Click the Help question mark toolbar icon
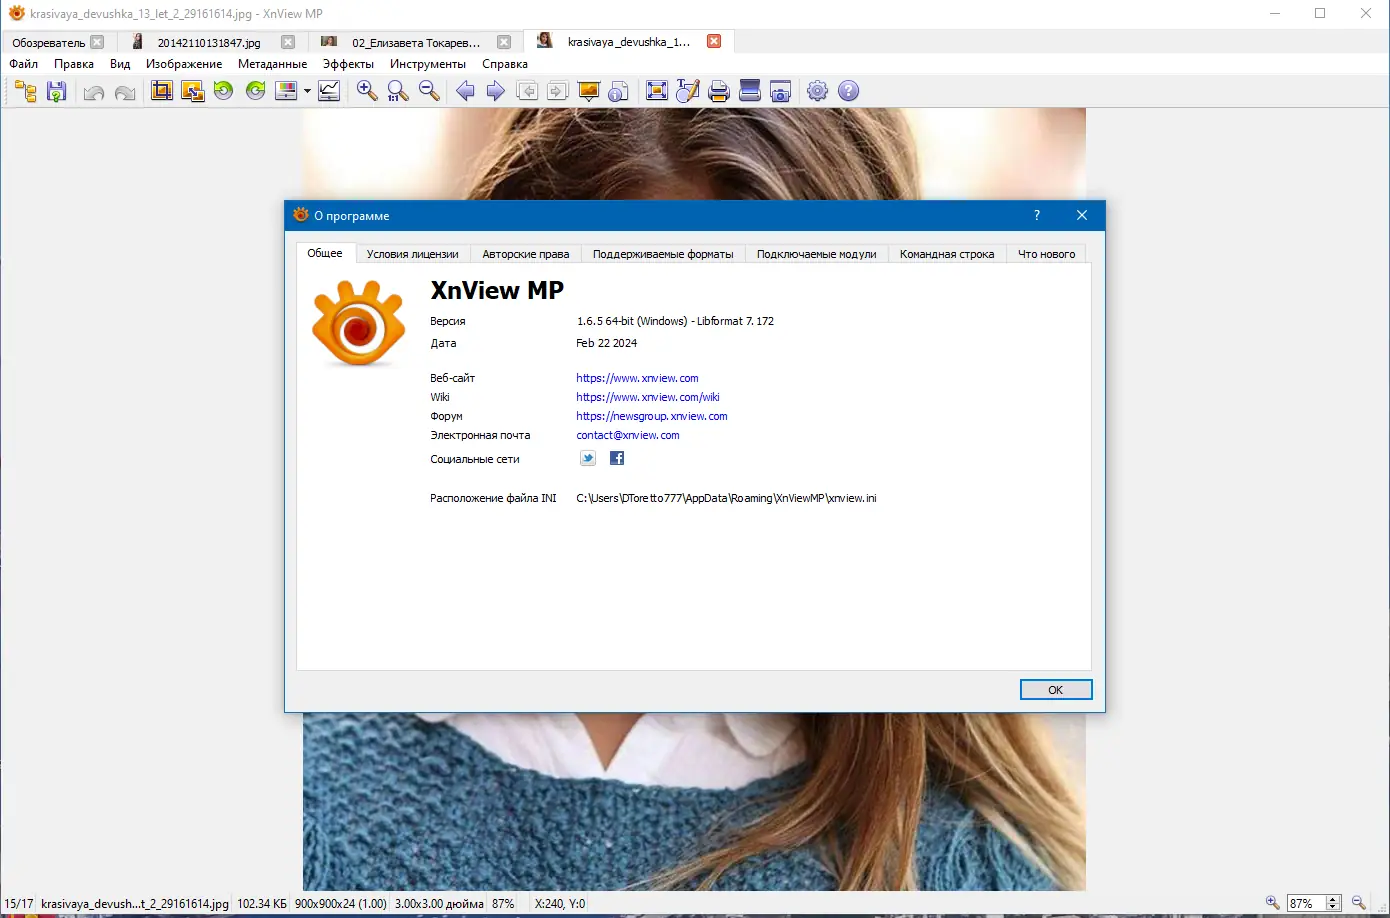Screen dimensions: 1390x918 (849, 92)
